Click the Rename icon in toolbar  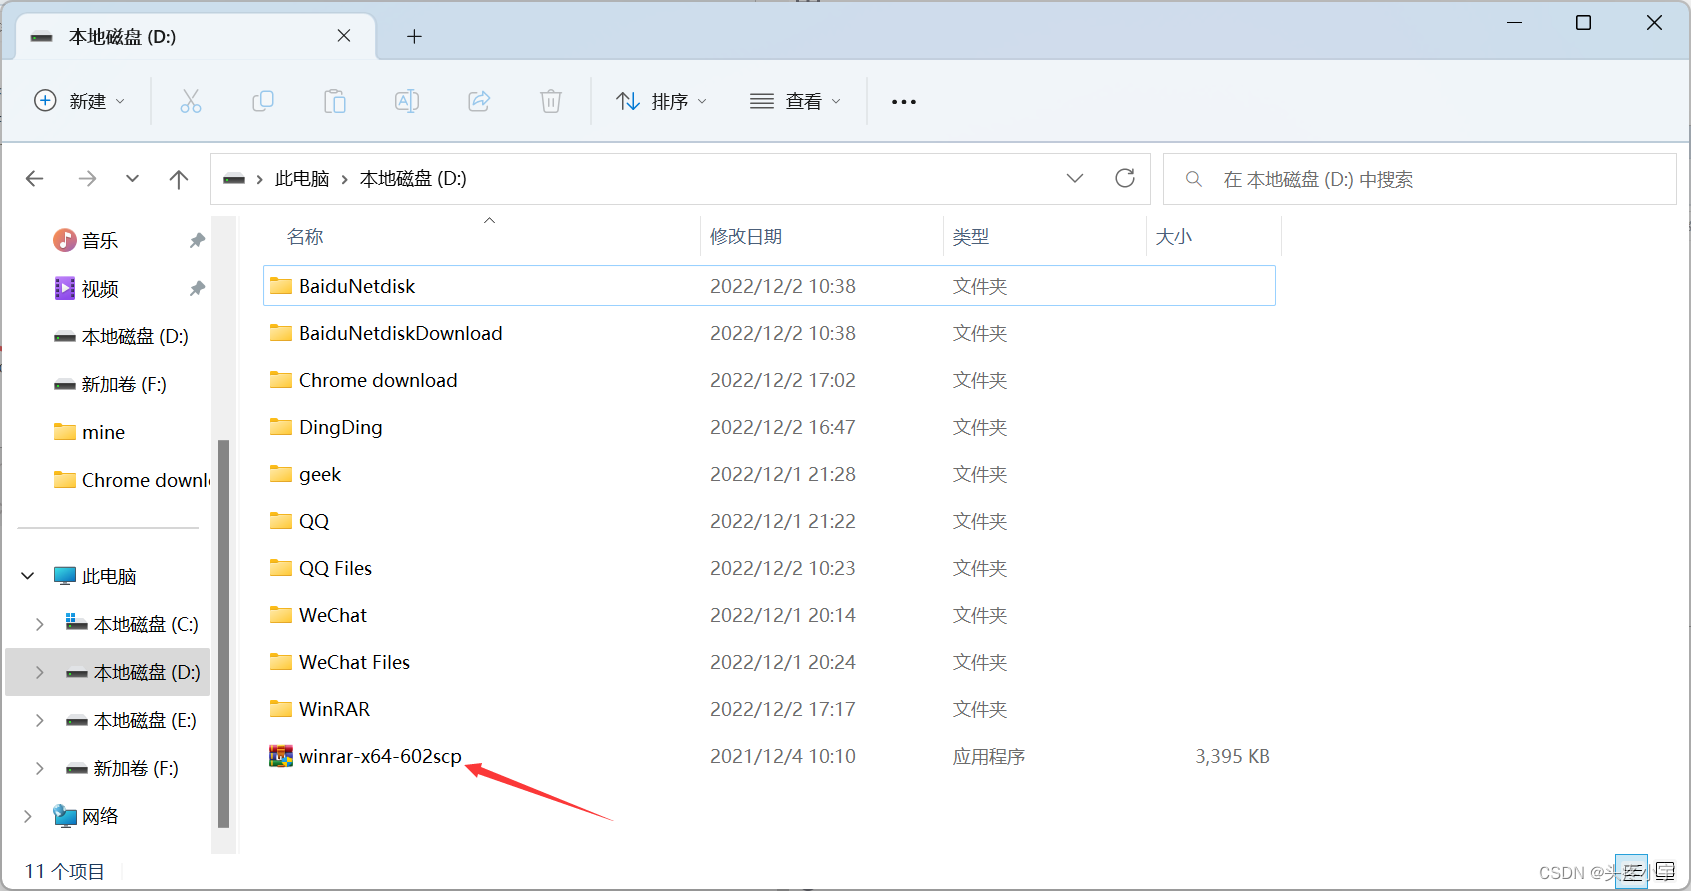(x=407, y=101)
